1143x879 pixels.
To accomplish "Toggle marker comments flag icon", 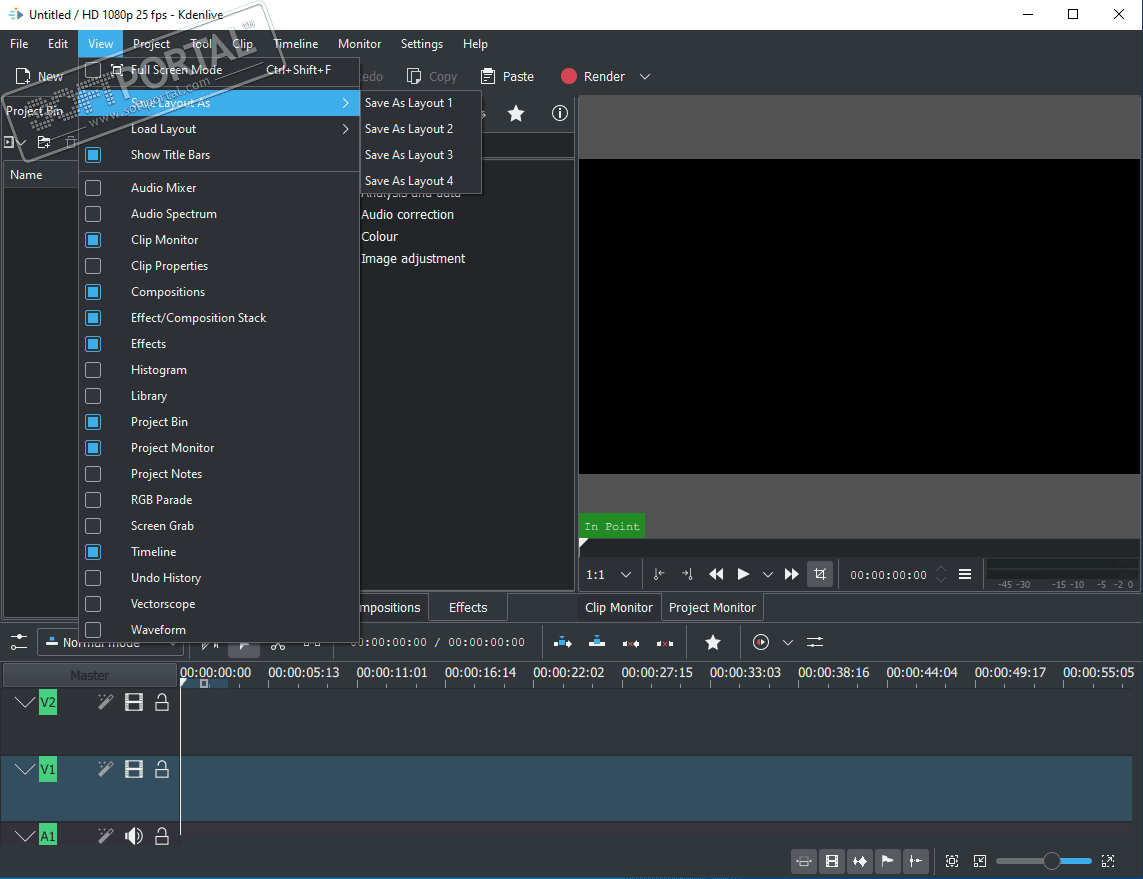I will (x=887, y=862).
